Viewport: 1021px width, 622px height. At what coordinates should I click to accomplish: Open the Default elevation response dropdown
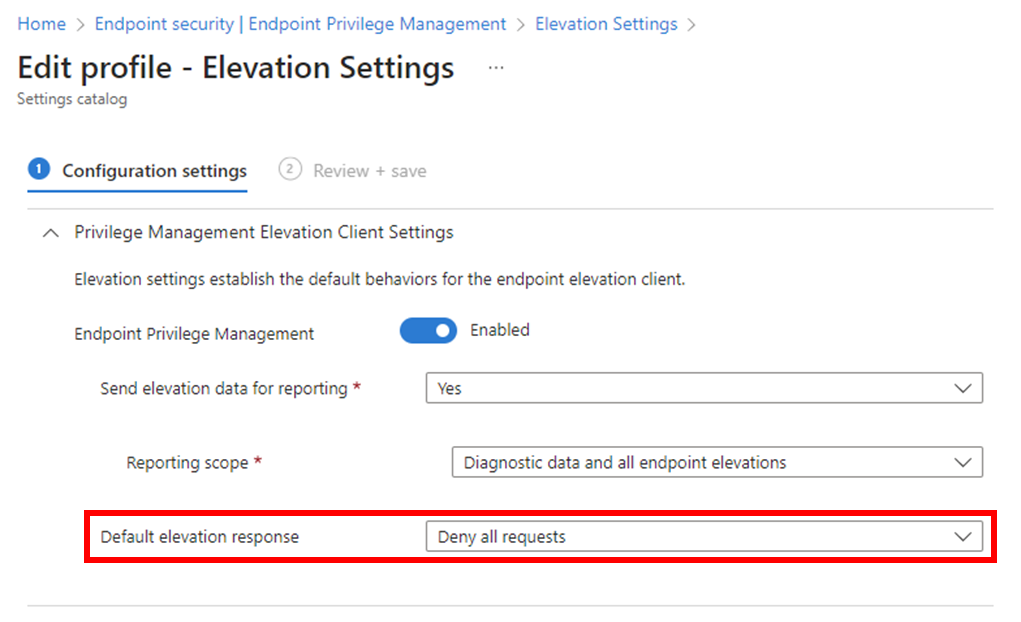(703, 536)
